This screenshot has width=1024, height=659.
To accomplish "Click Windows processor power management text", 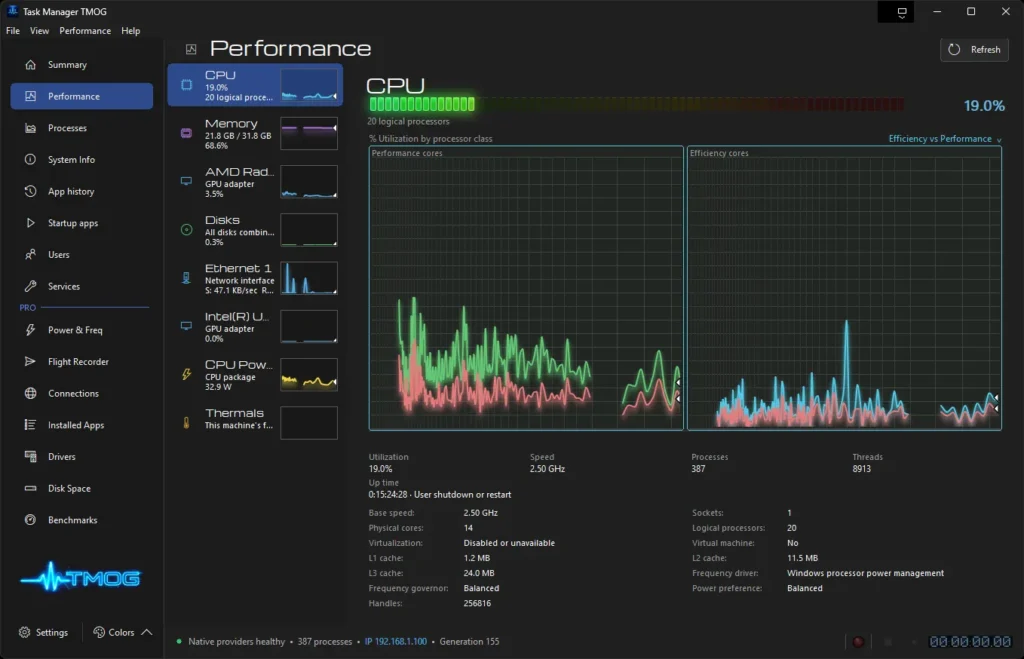I will [865, 573].
